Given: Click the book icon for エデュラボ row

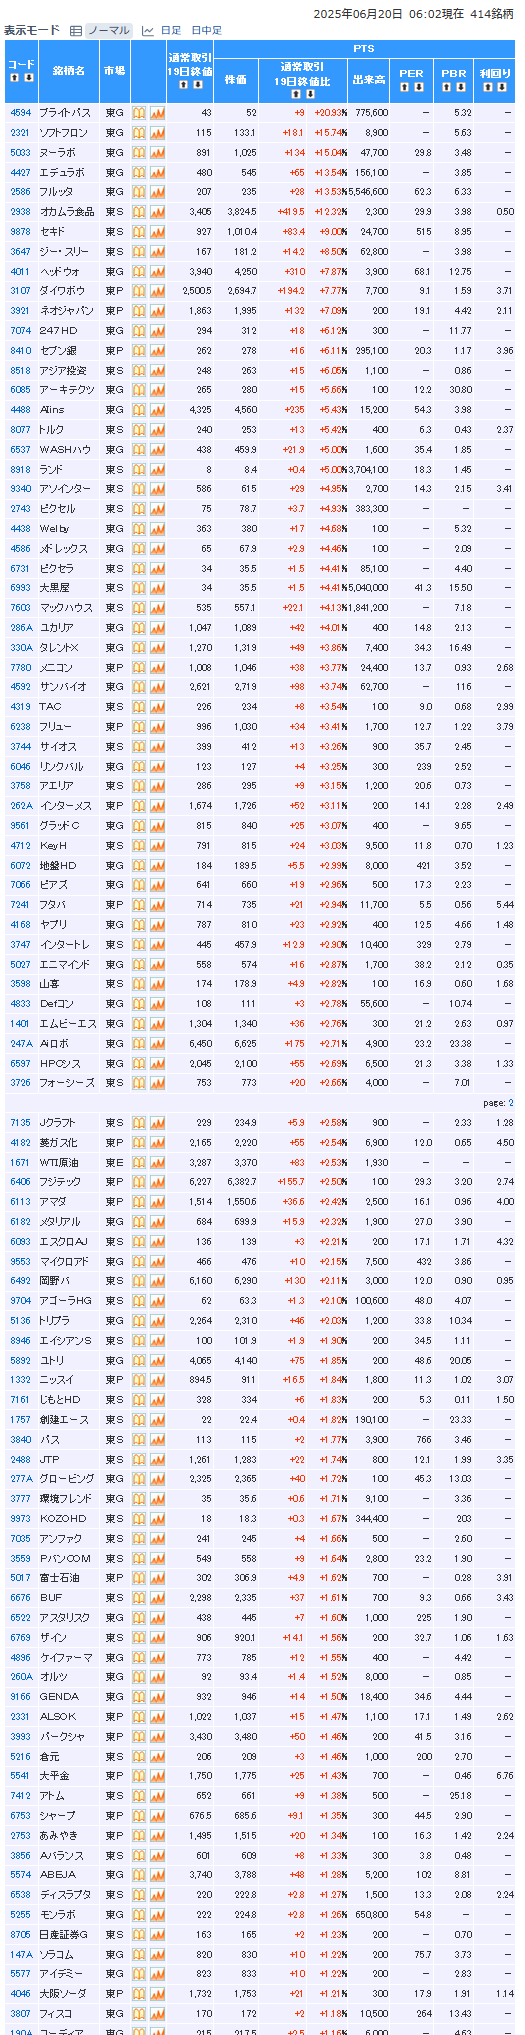Looking at the screenshot, I should tap(140, 172).
